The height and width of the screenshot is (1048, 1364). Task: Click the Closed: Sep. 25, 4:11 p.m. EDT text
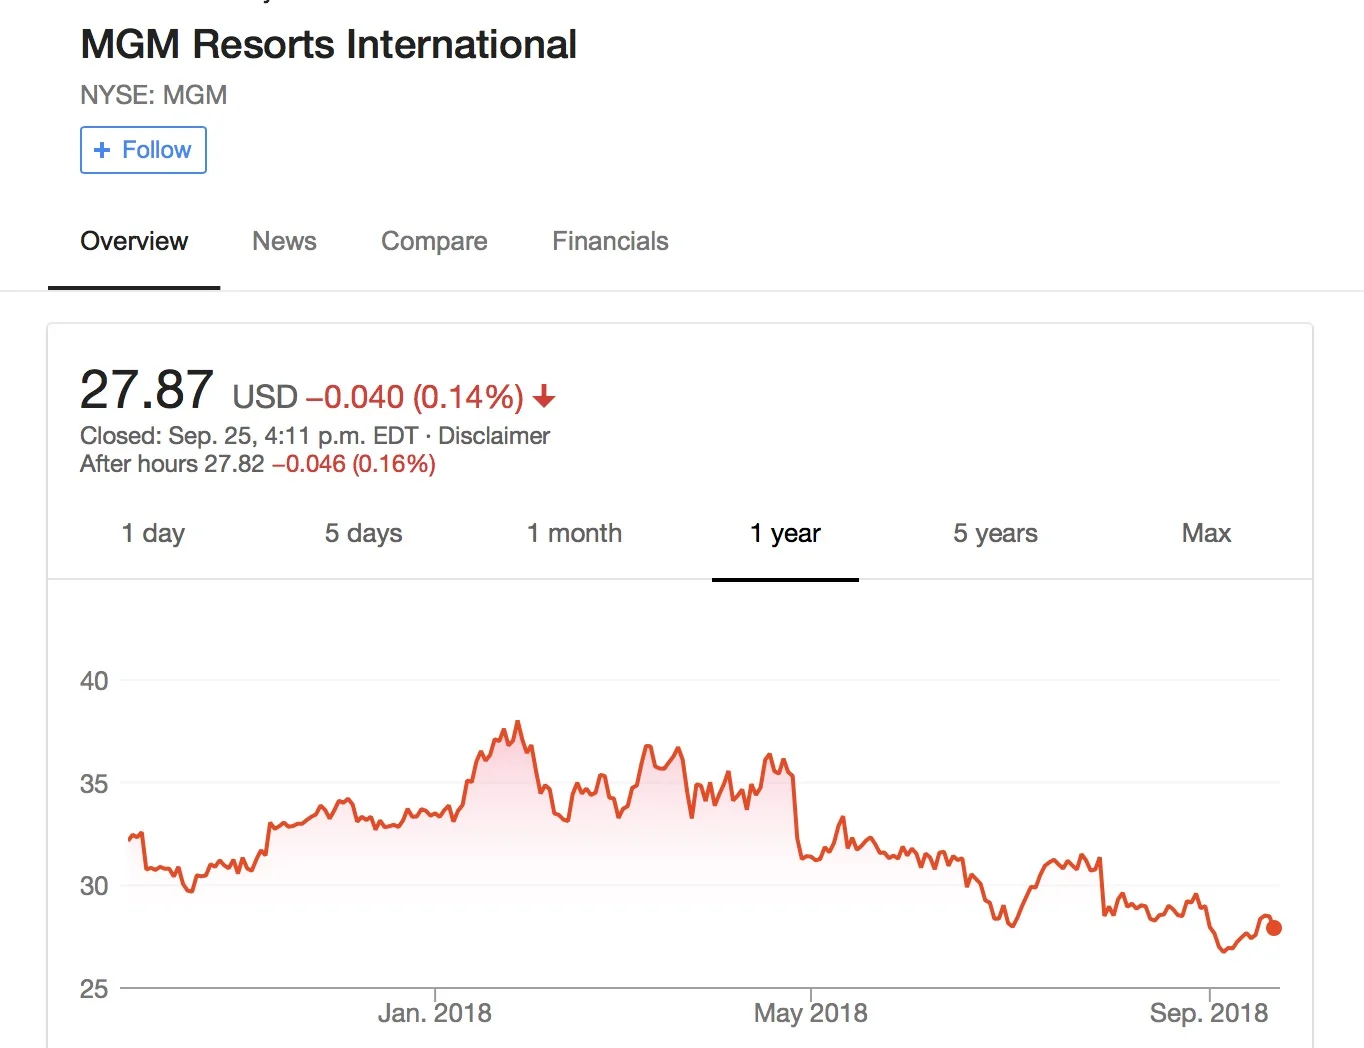click(x=249, y=436)
